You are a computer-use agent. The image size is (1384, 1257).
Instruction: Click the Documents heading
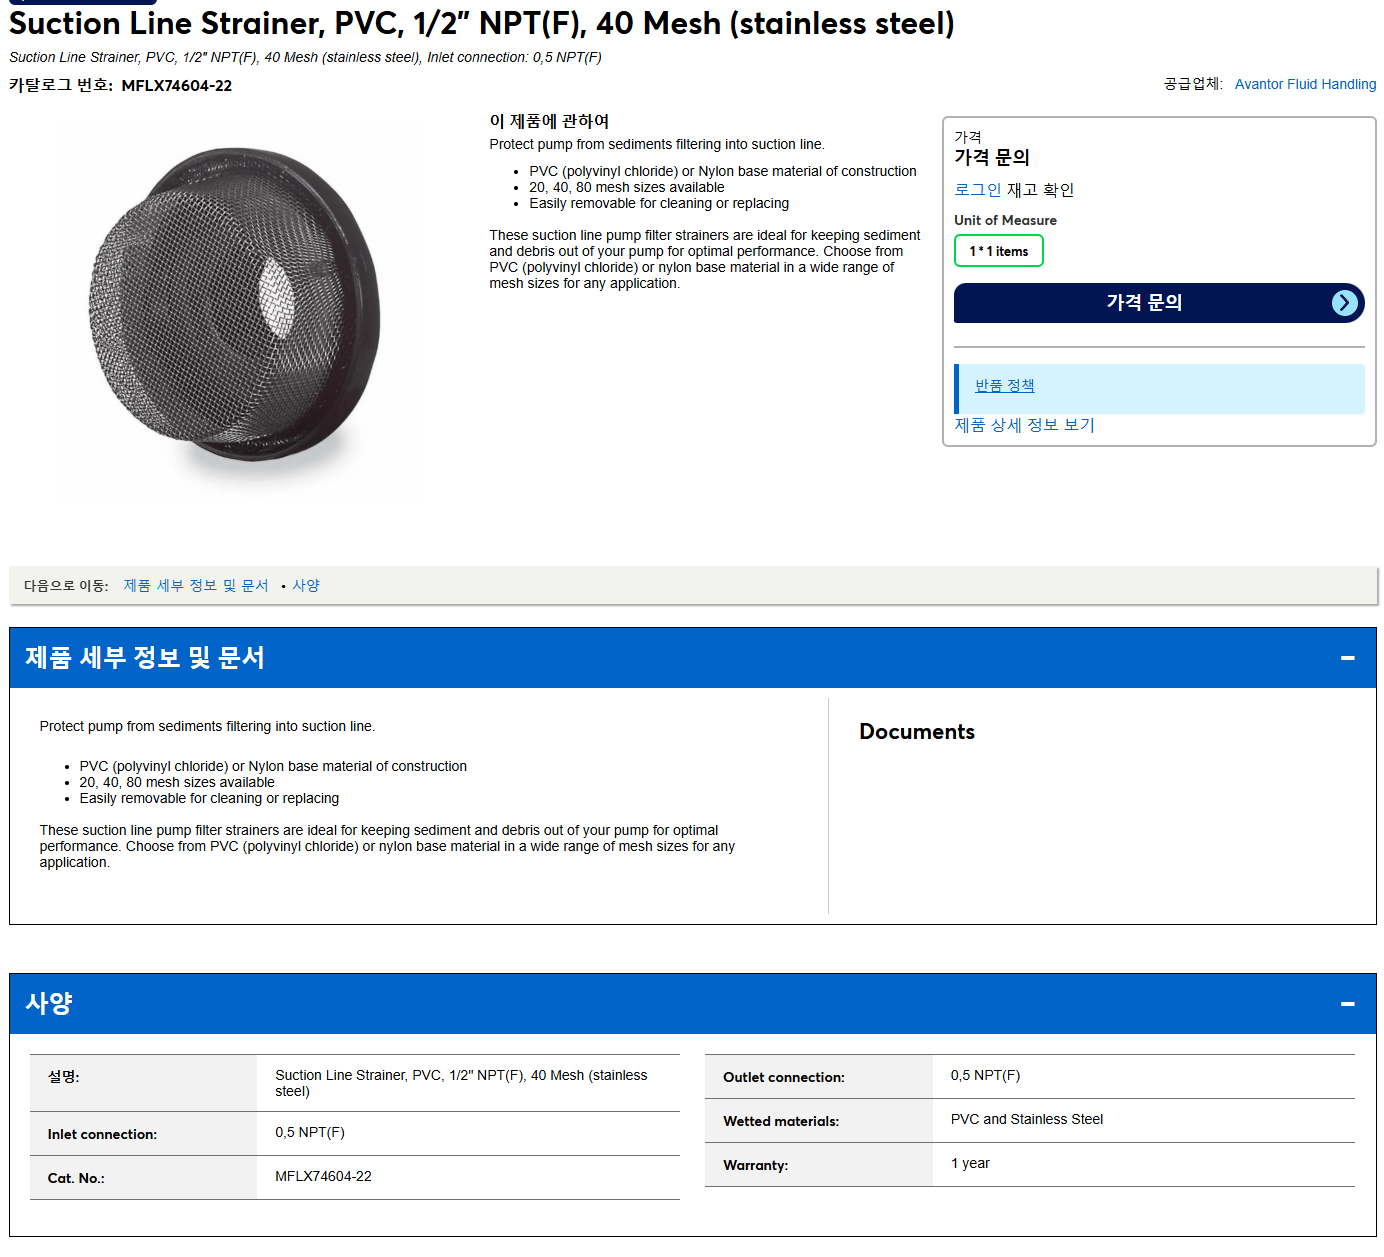(917, 732)
